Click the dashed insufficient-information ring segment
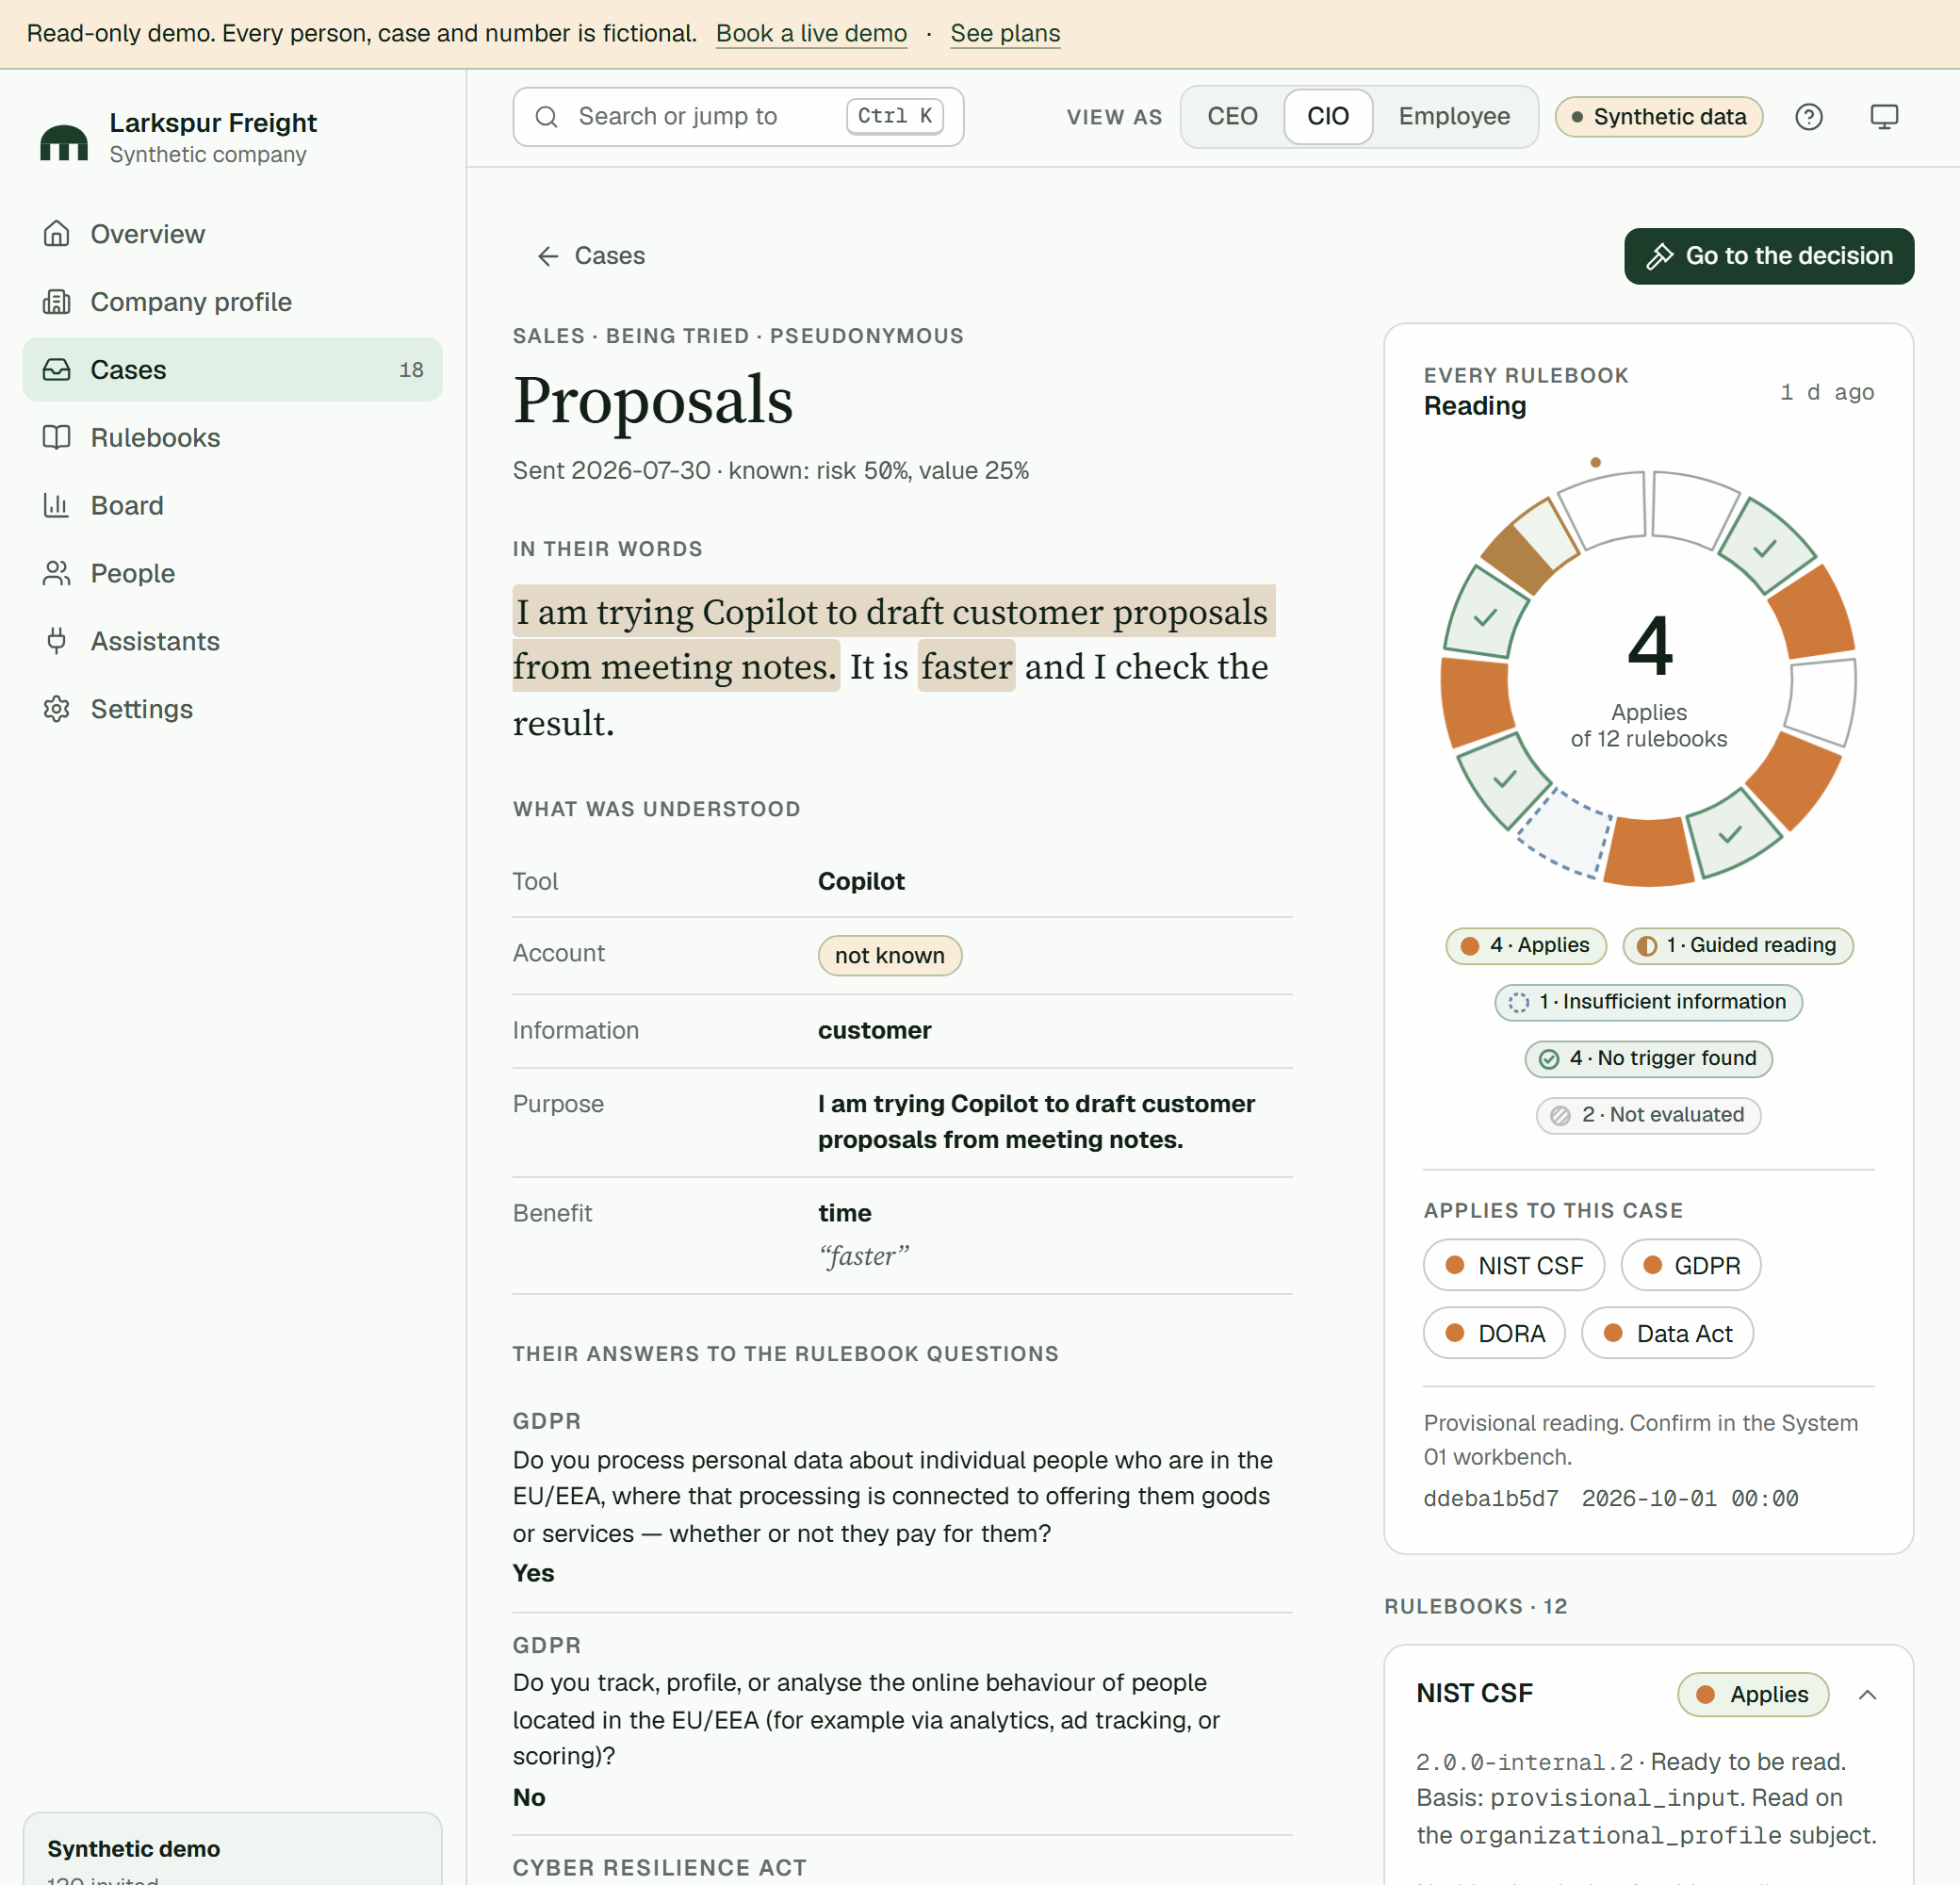1960x1885 pixels. pyautogui.click(x=1566, y=832)
